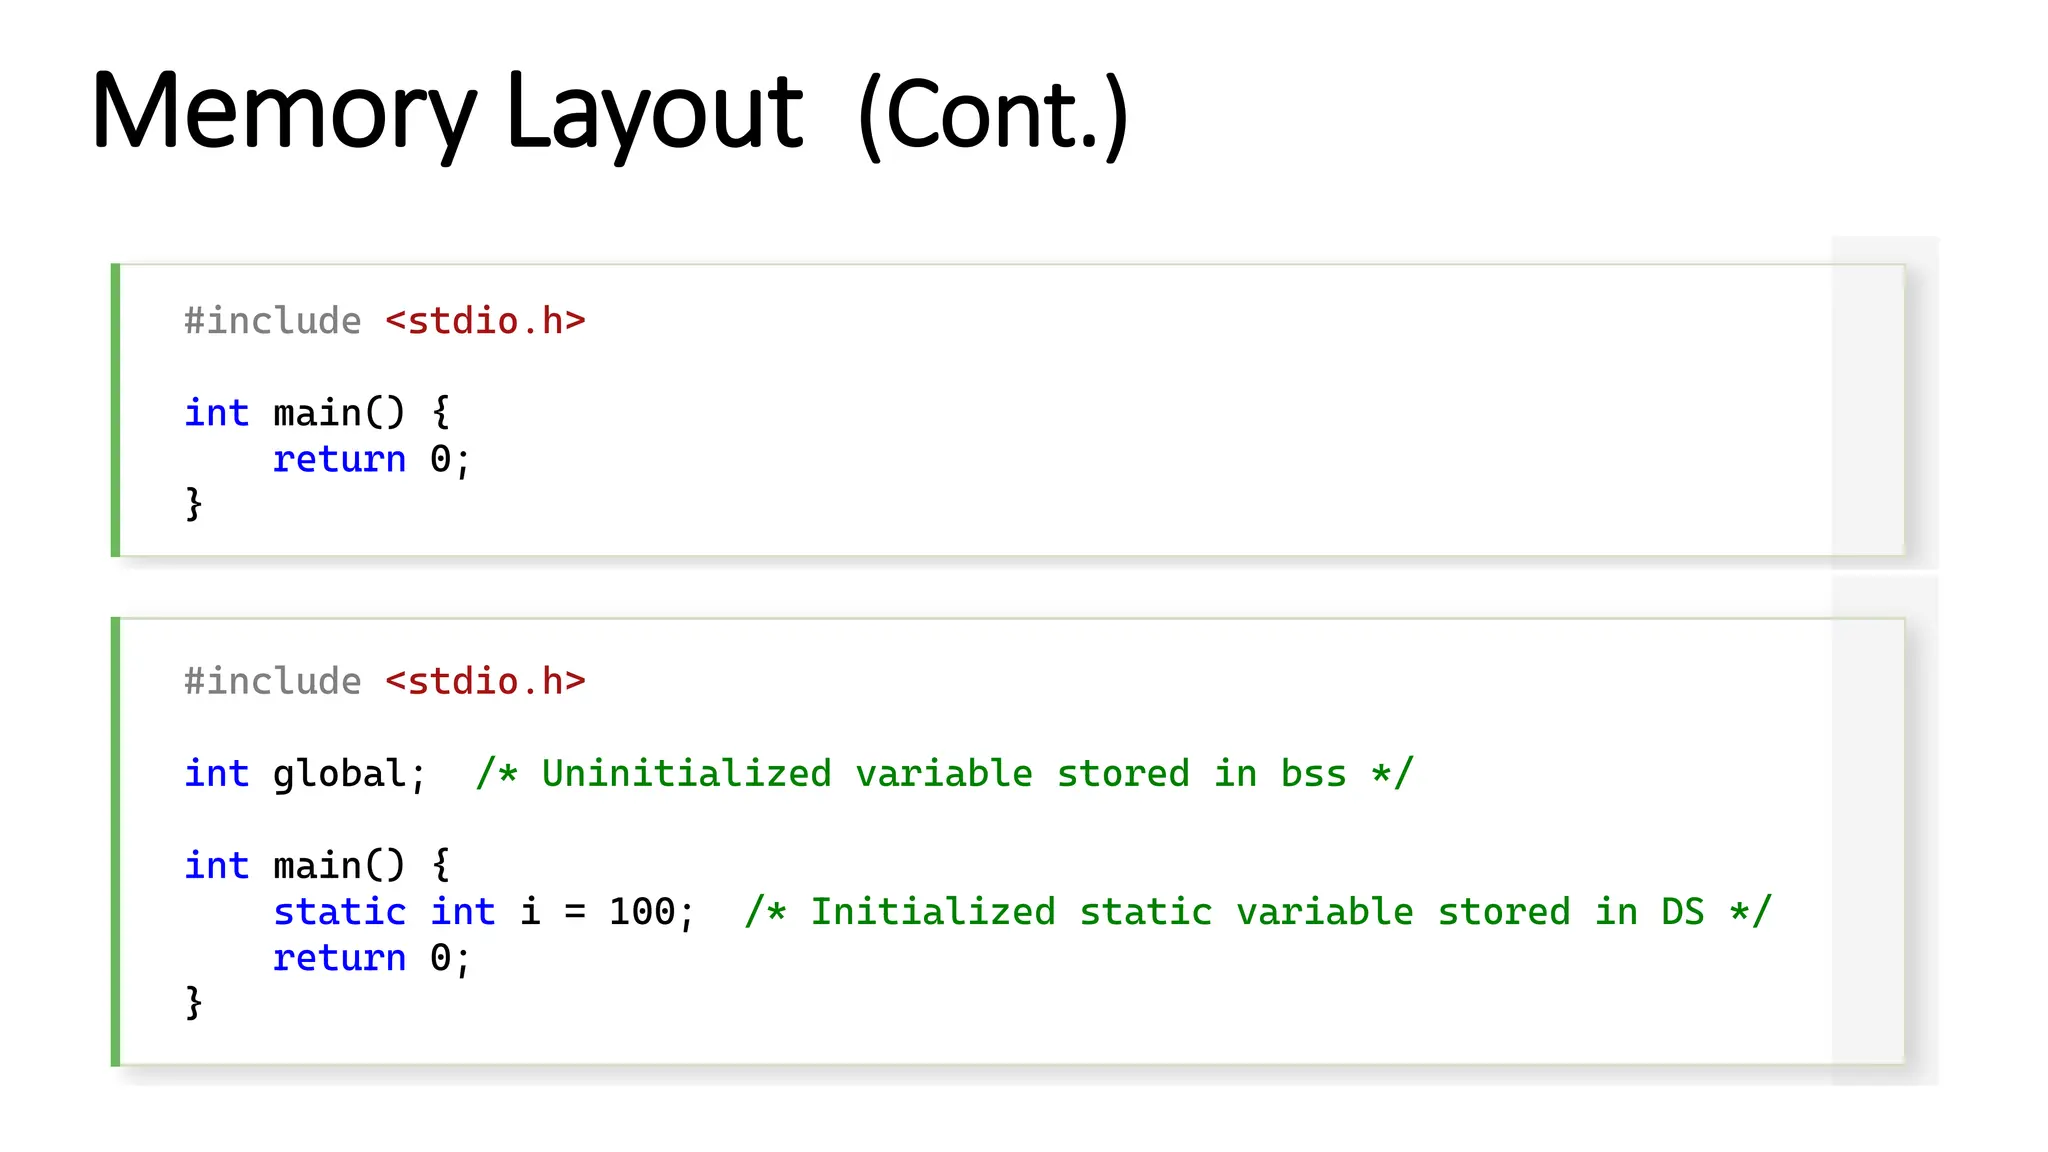Click the comment 'Uninitialized variable stored in bss'

tap(945, 774)
